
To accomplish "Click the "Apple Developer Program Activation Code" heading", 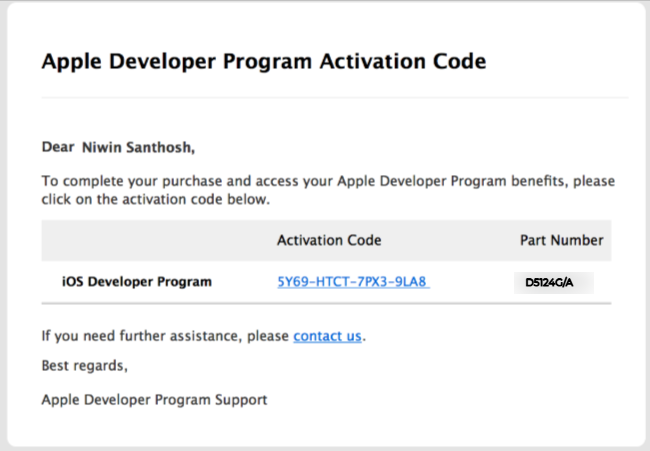I will [264, 62].
